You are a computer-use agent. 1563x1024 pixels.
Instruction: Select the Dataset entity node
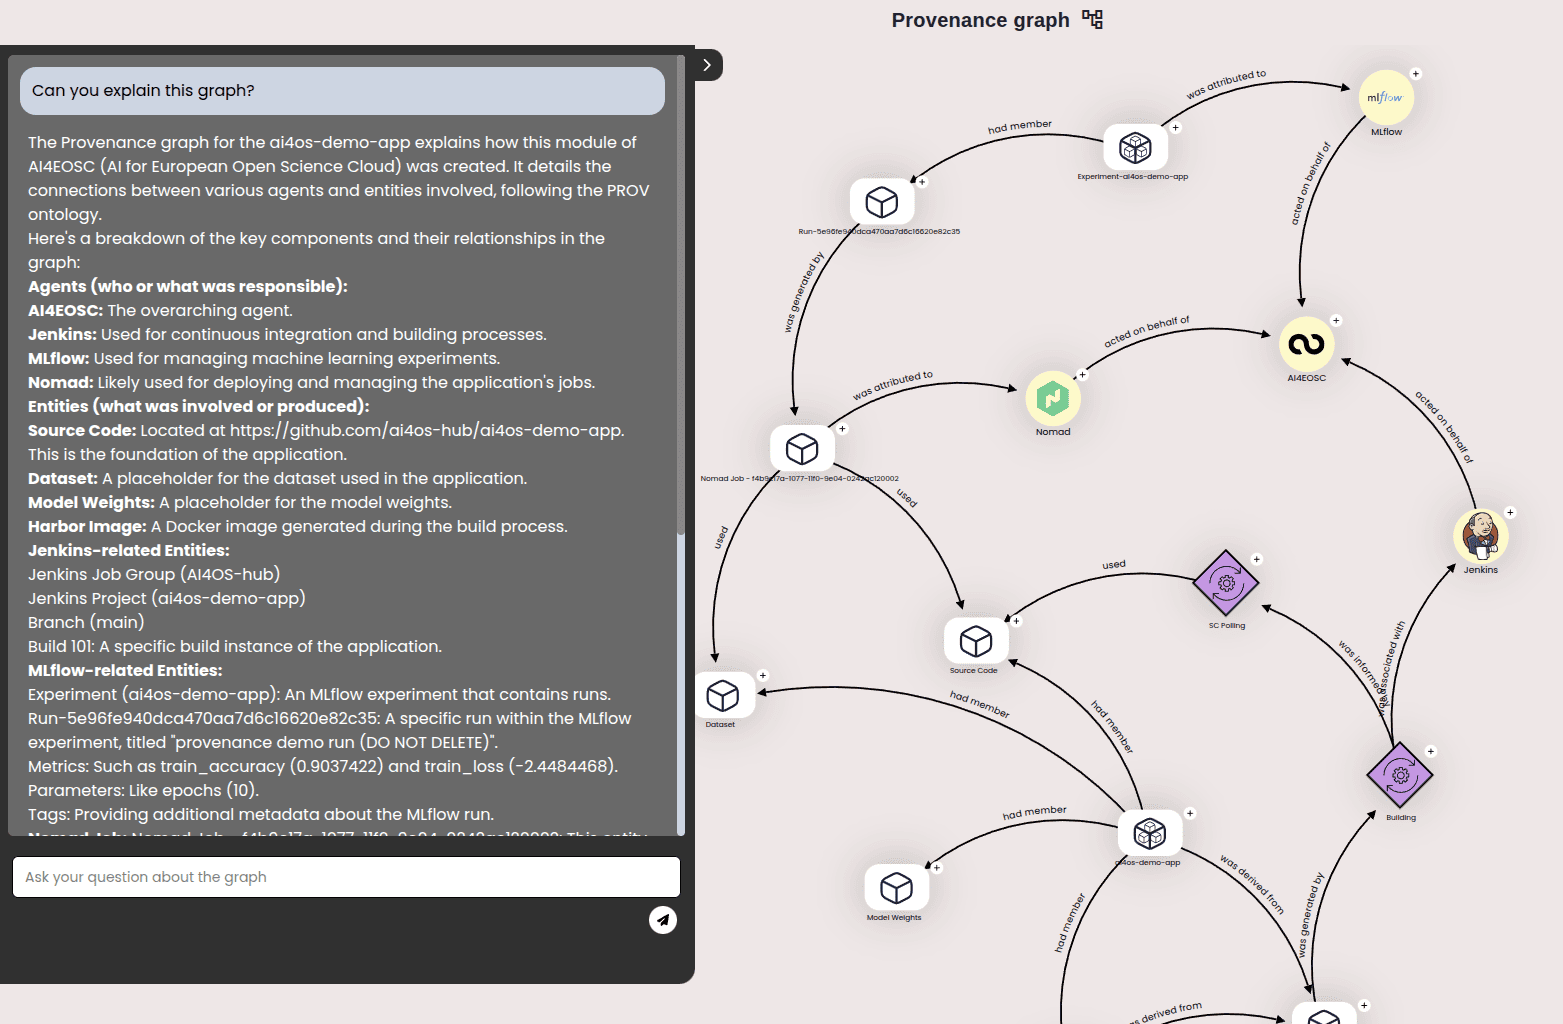tap(723, 695)
